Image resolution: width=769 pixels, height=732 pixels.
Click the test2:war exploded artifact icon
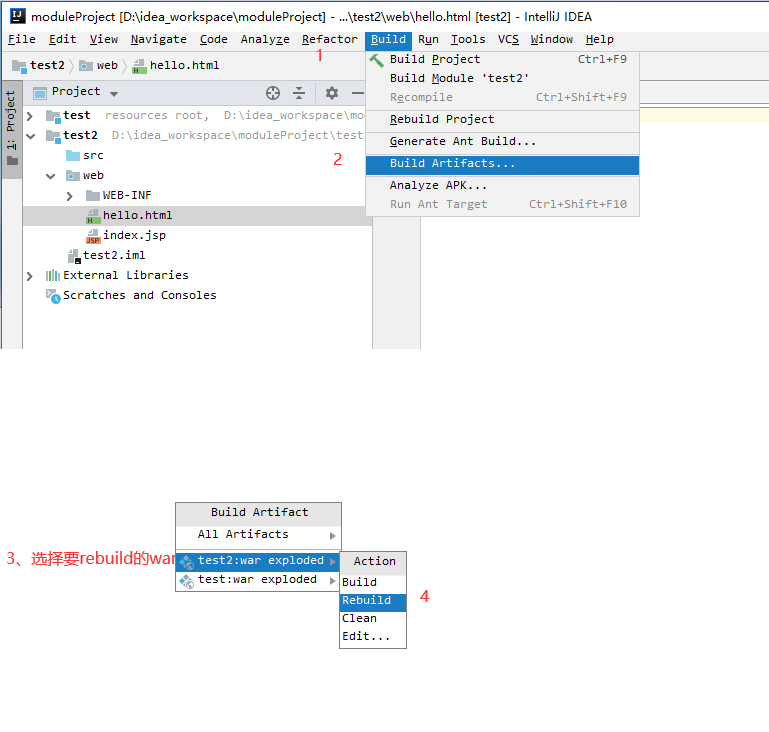point(186,561)
